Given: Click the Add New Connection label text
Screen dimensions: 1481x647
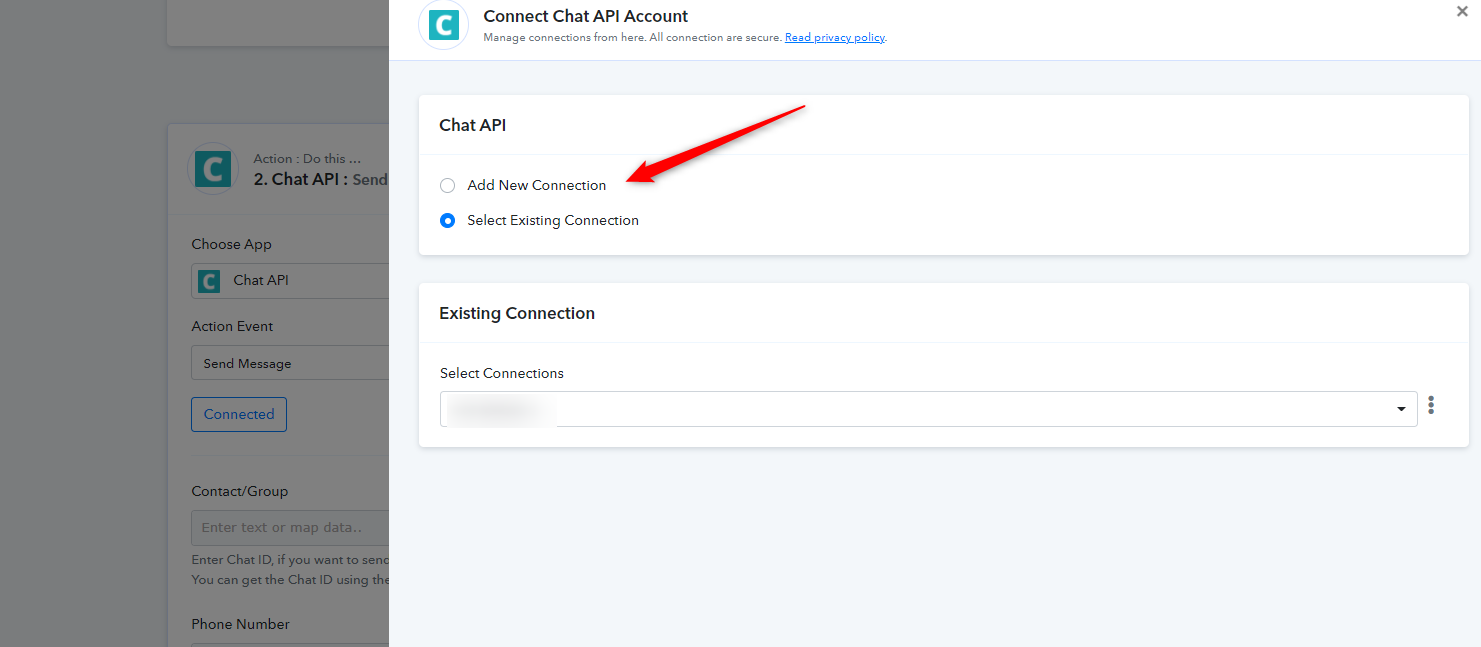Looking at the screenshot, I should tap(536, 185).
